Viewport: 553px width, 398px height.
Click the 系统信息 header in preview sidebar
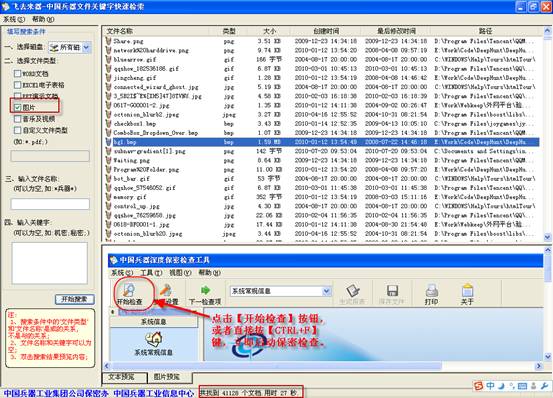tap(153, 322)
